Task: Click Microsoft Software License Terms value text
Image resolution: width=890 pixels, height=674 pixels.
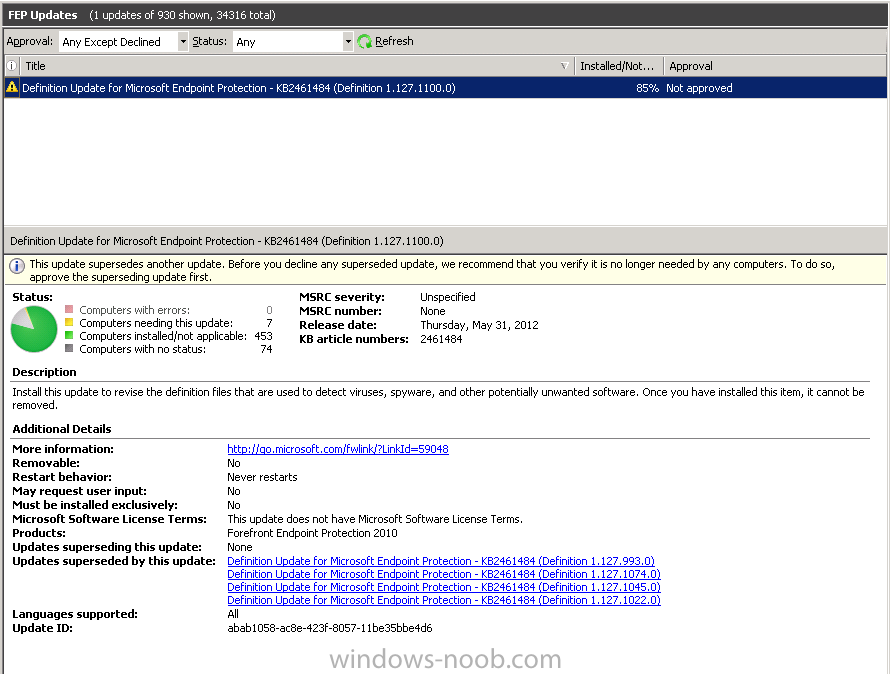Action: point(375,519)
